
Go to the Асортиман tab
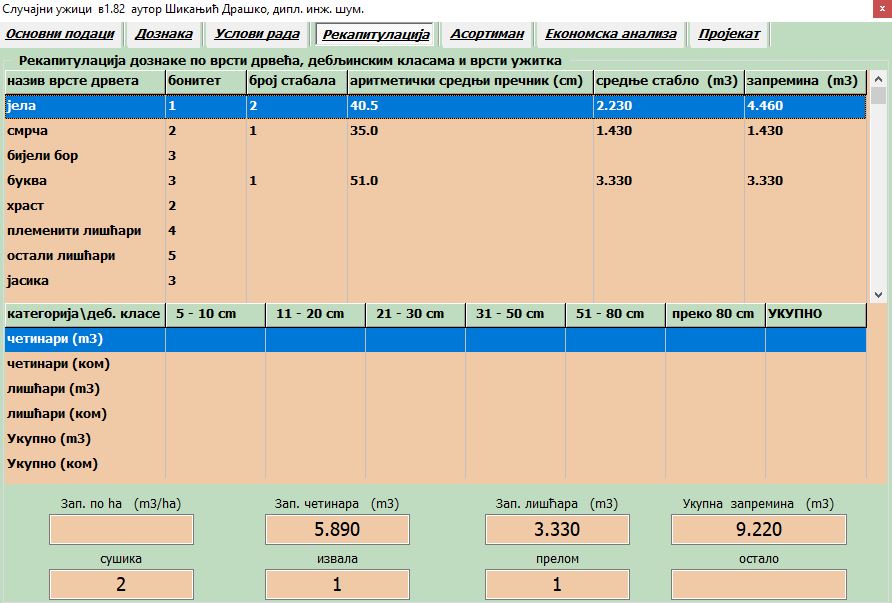point(487,34)
